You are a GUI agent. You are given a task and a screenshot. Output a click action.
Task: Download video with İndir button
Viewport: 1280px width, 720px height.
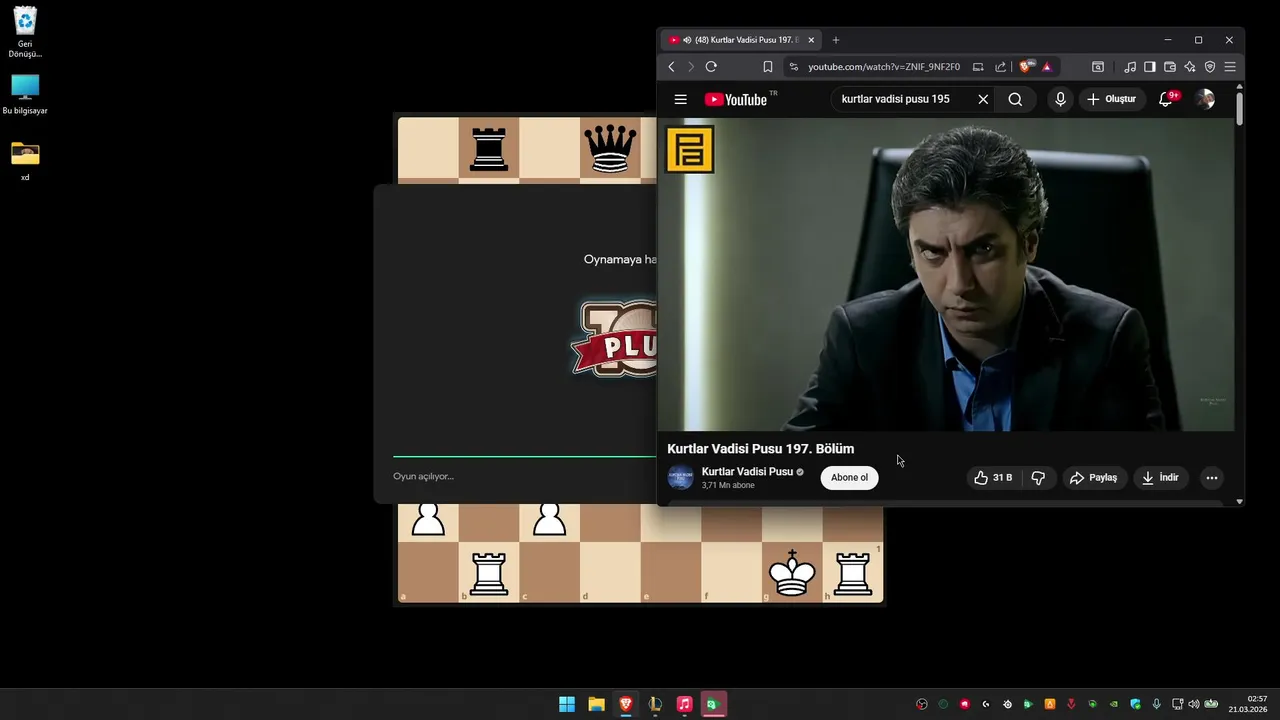click(x=1161, y=478)
